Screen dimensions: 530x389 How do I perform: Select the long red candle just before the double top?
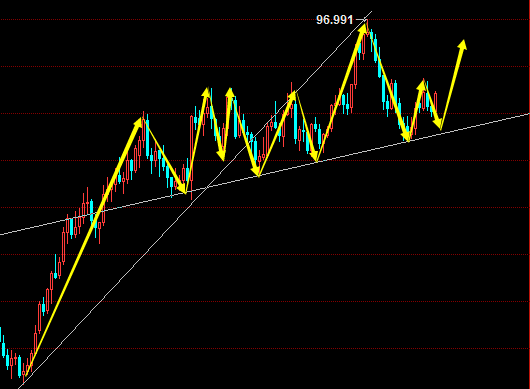click(x=192, y=158)
